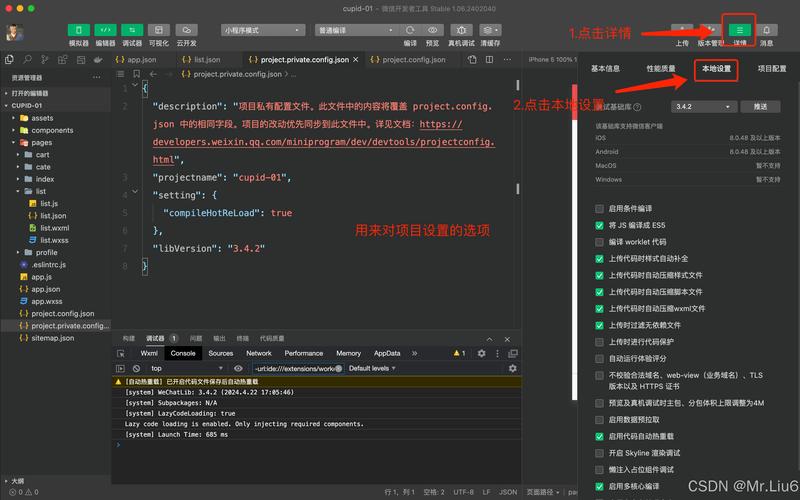Click the explorer panel ellipsis menu
Screen dimensions: 800x500
97,78
